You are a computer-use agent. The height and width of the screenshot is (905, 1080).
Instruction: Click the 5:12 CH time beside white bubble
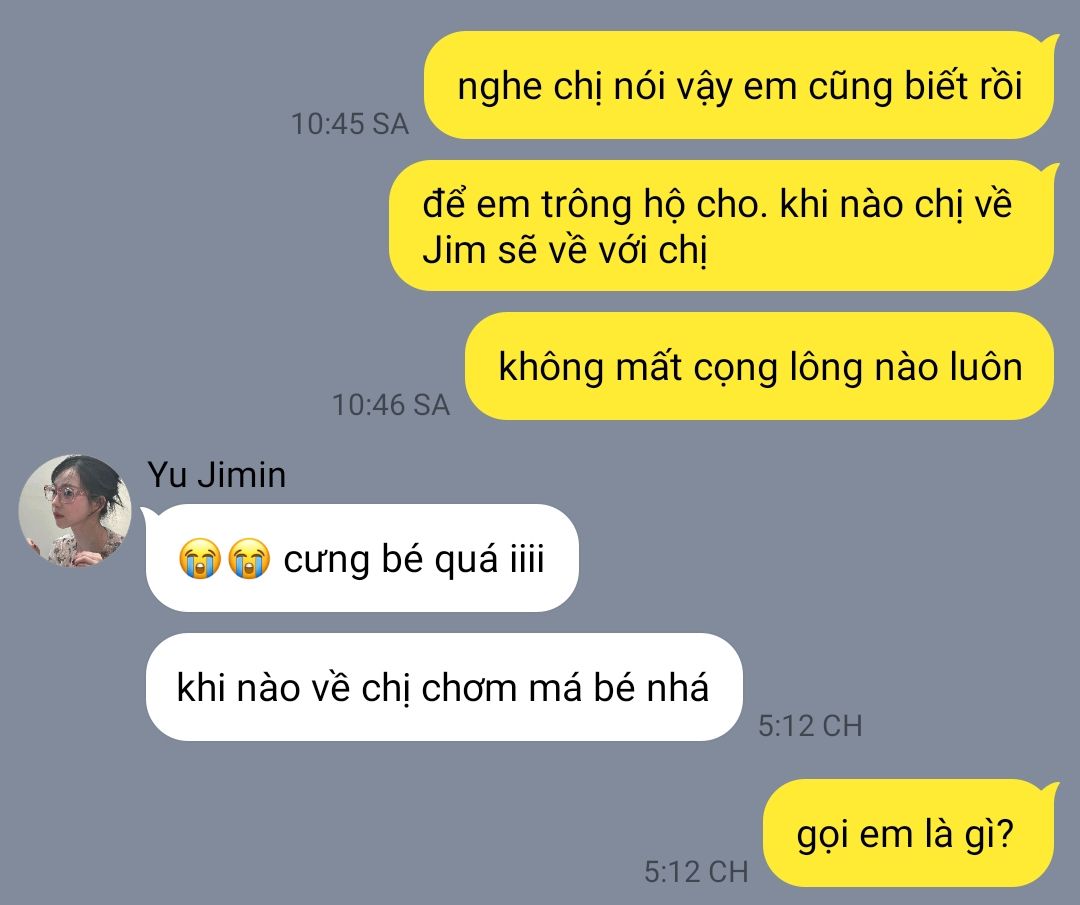click(x=810, y=726)
